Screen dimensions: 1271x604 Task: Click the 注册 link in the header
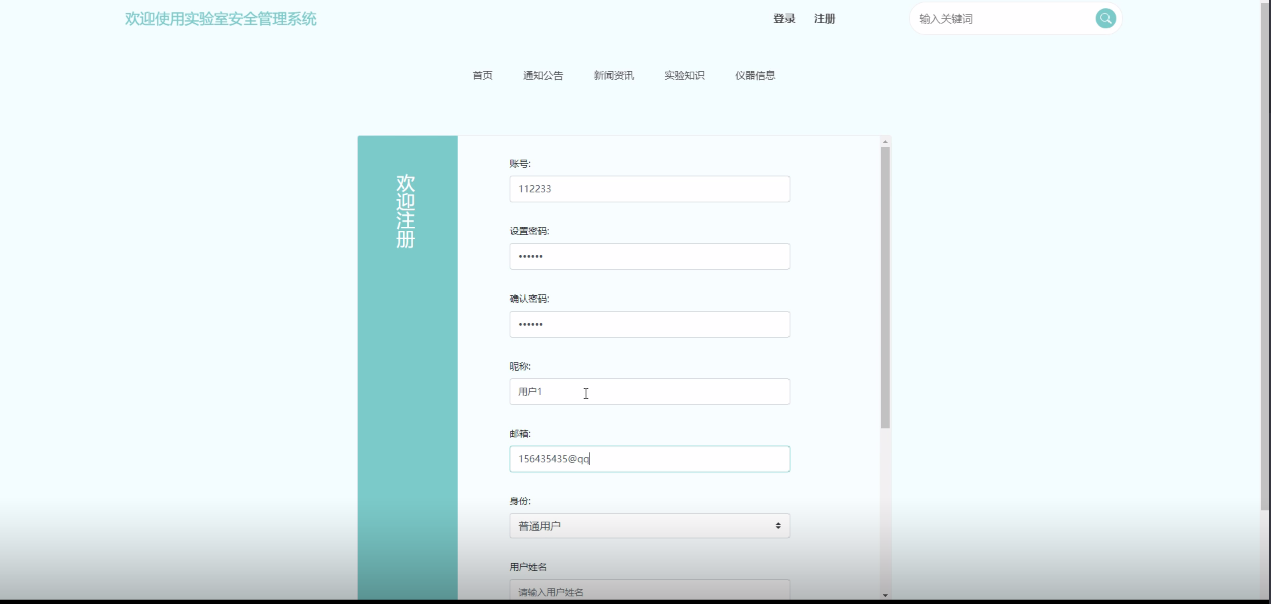coord(824,19)
